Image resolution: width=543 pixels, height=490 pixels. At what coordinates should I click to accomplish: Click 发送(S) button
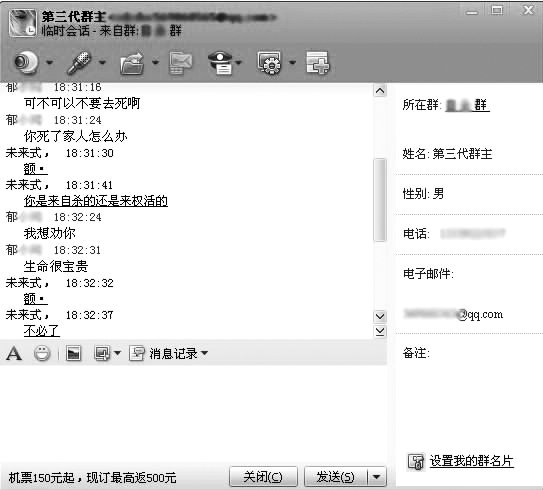pyautogui.click(x=335, y=477)
